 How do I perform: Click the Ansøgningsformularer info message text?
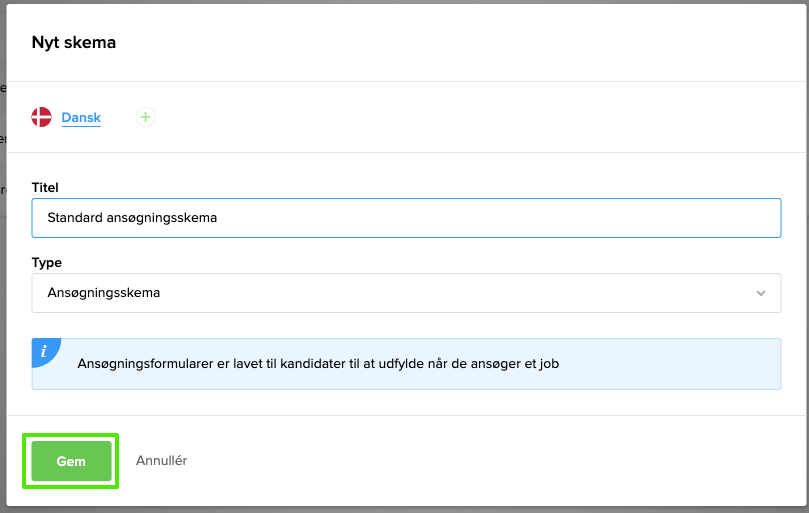click(x=317, y=363)
